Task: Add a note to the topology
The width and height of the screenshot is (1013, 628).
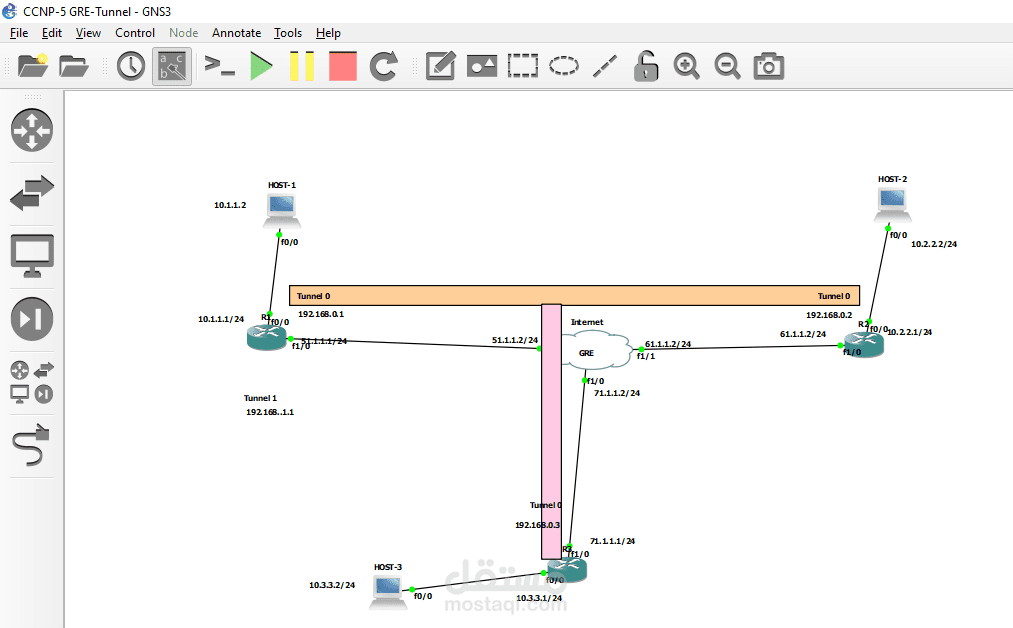Action: (441, 66)
